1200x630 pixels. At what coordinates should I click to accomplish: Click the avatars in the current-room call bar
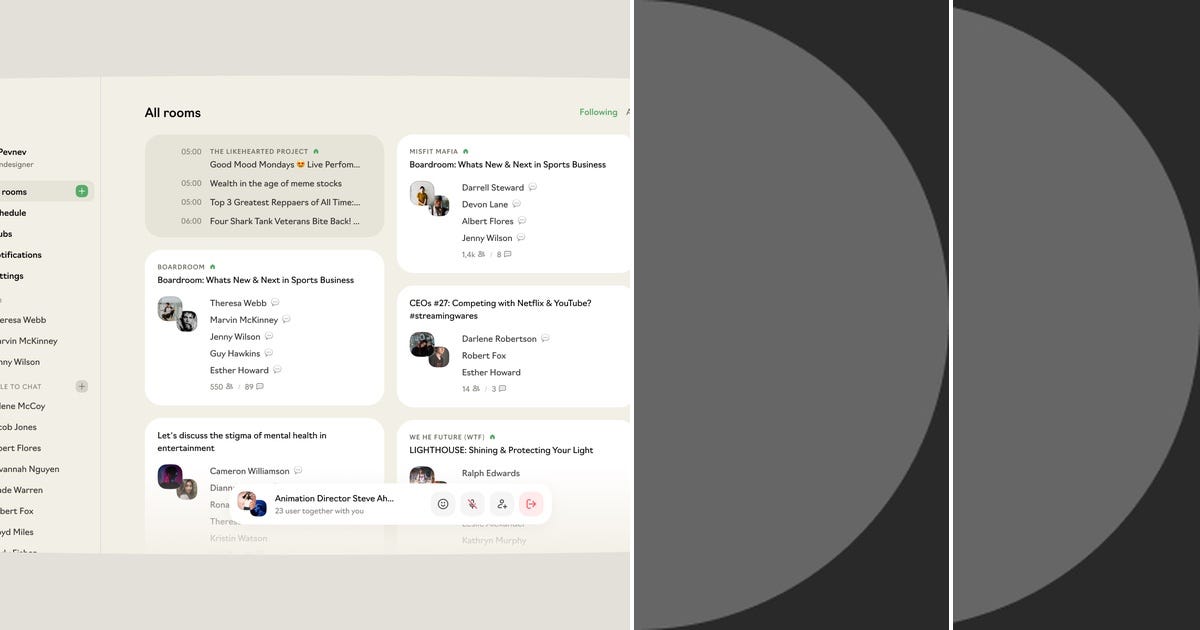click(252, 504)
